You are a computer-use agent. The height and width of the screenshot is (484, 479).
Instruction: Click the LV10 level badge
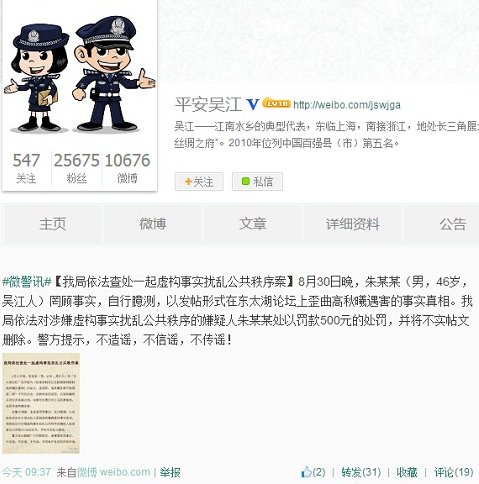click(x=276, y=104)
